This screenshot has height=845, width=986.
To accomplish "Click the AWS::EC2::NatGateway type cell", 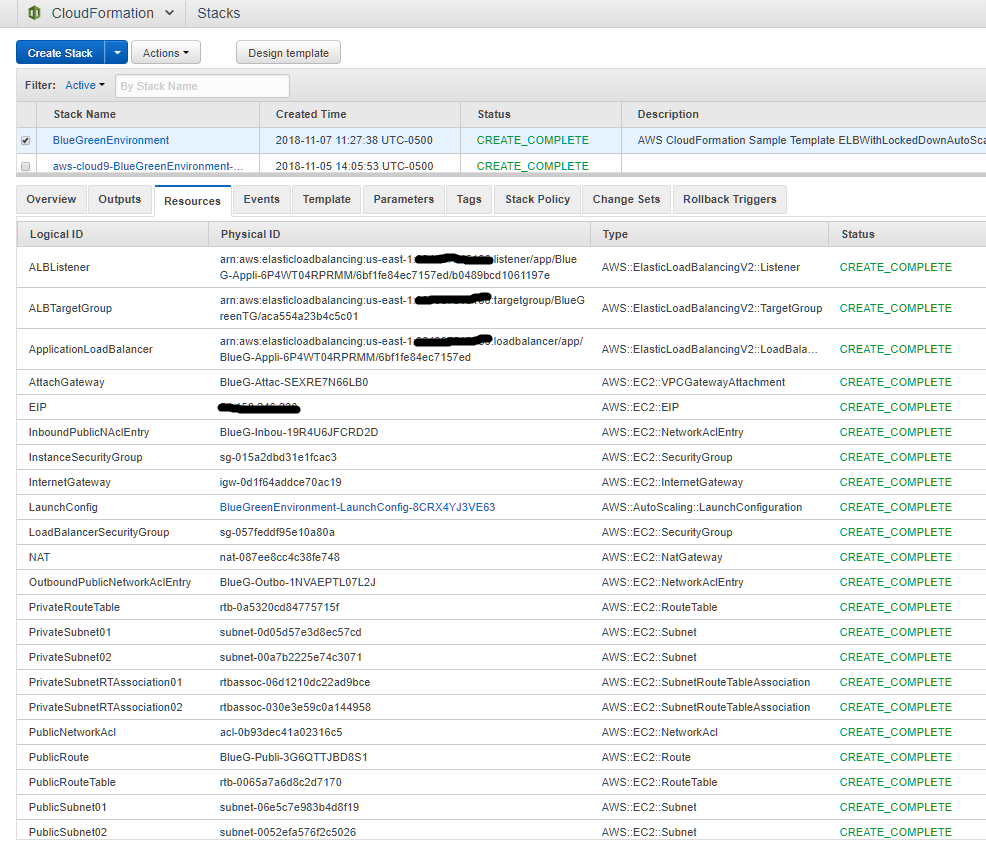I will (x=662, y=557).
